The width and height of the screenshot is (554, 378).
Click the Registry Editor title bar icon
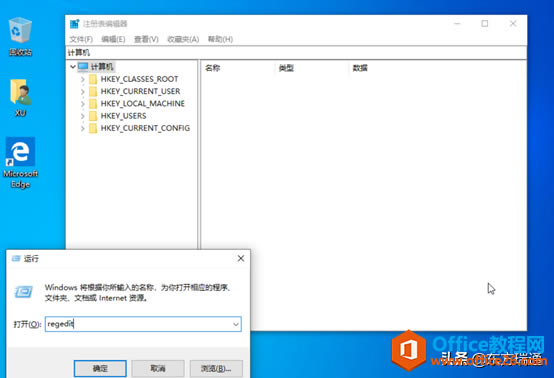pyautogui.click(x=75, y=24)
